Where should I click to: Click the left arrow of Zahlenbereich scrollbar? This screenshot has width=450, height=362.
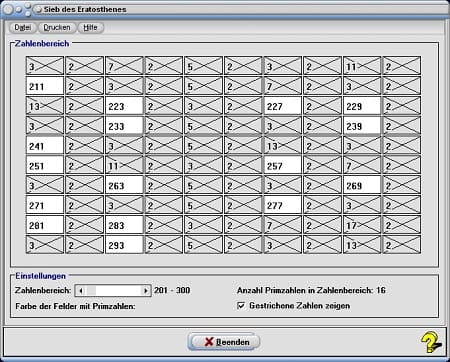[80, 291]
